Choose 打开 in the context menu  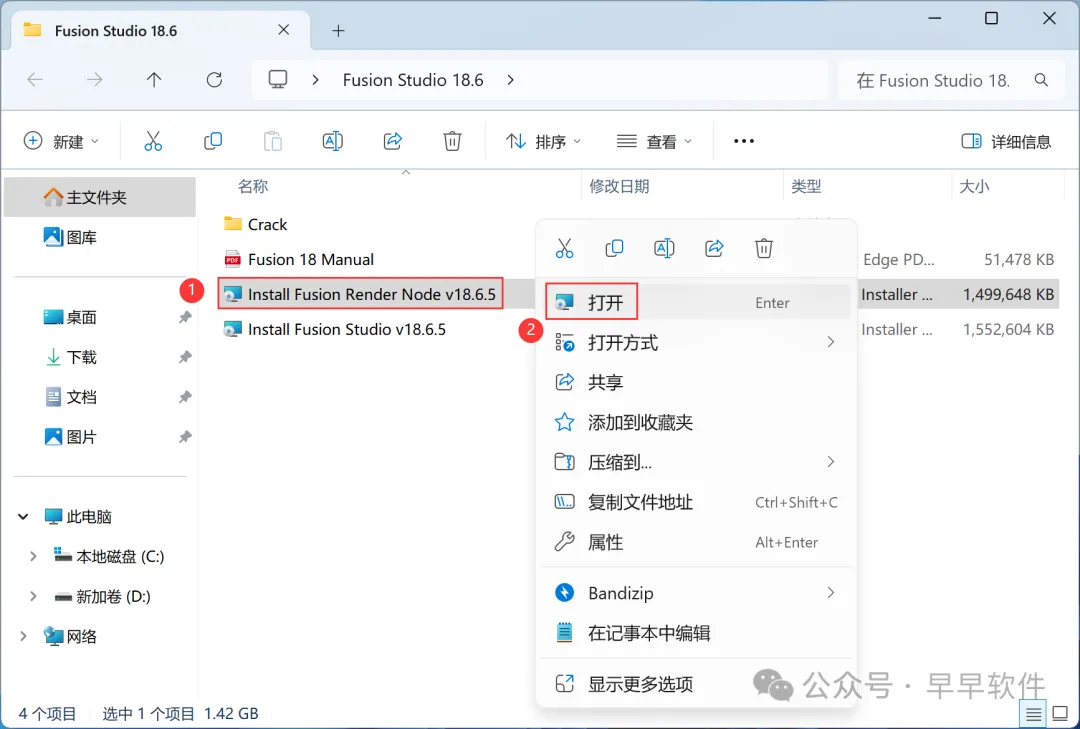pos(696,302)
